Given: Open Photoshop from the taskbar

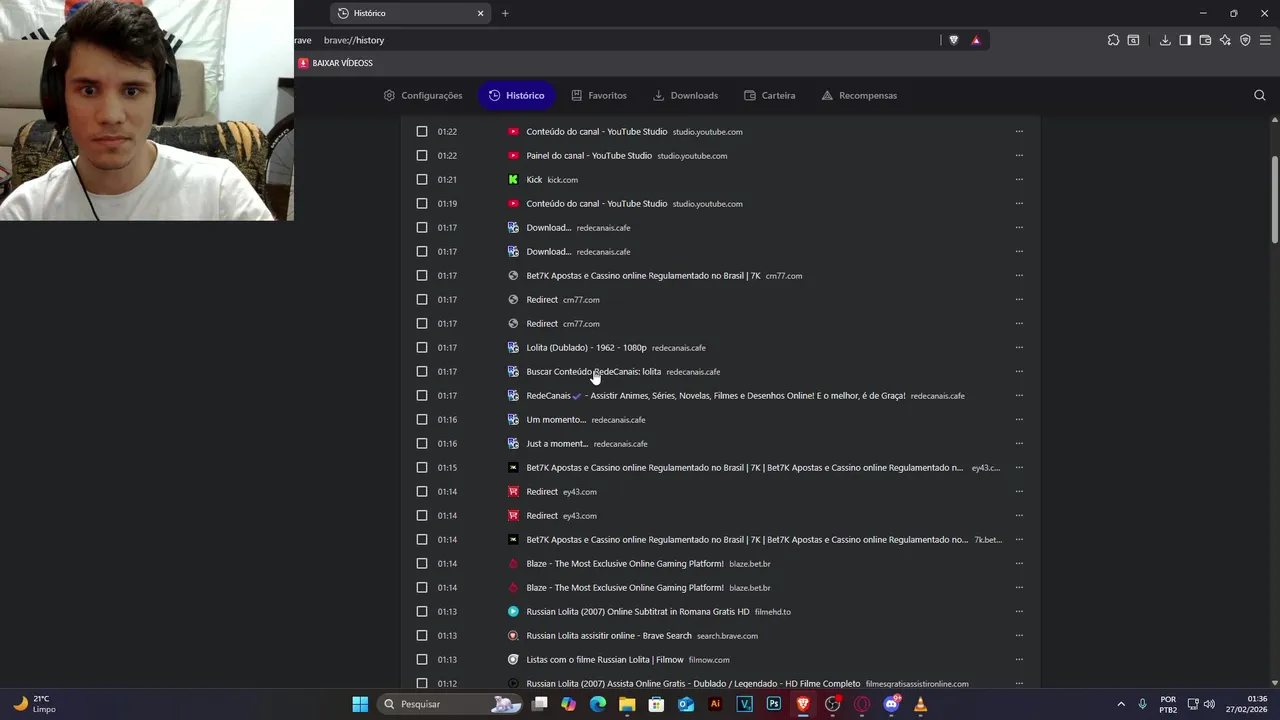Looking at the screenshot, I should 774,704.
